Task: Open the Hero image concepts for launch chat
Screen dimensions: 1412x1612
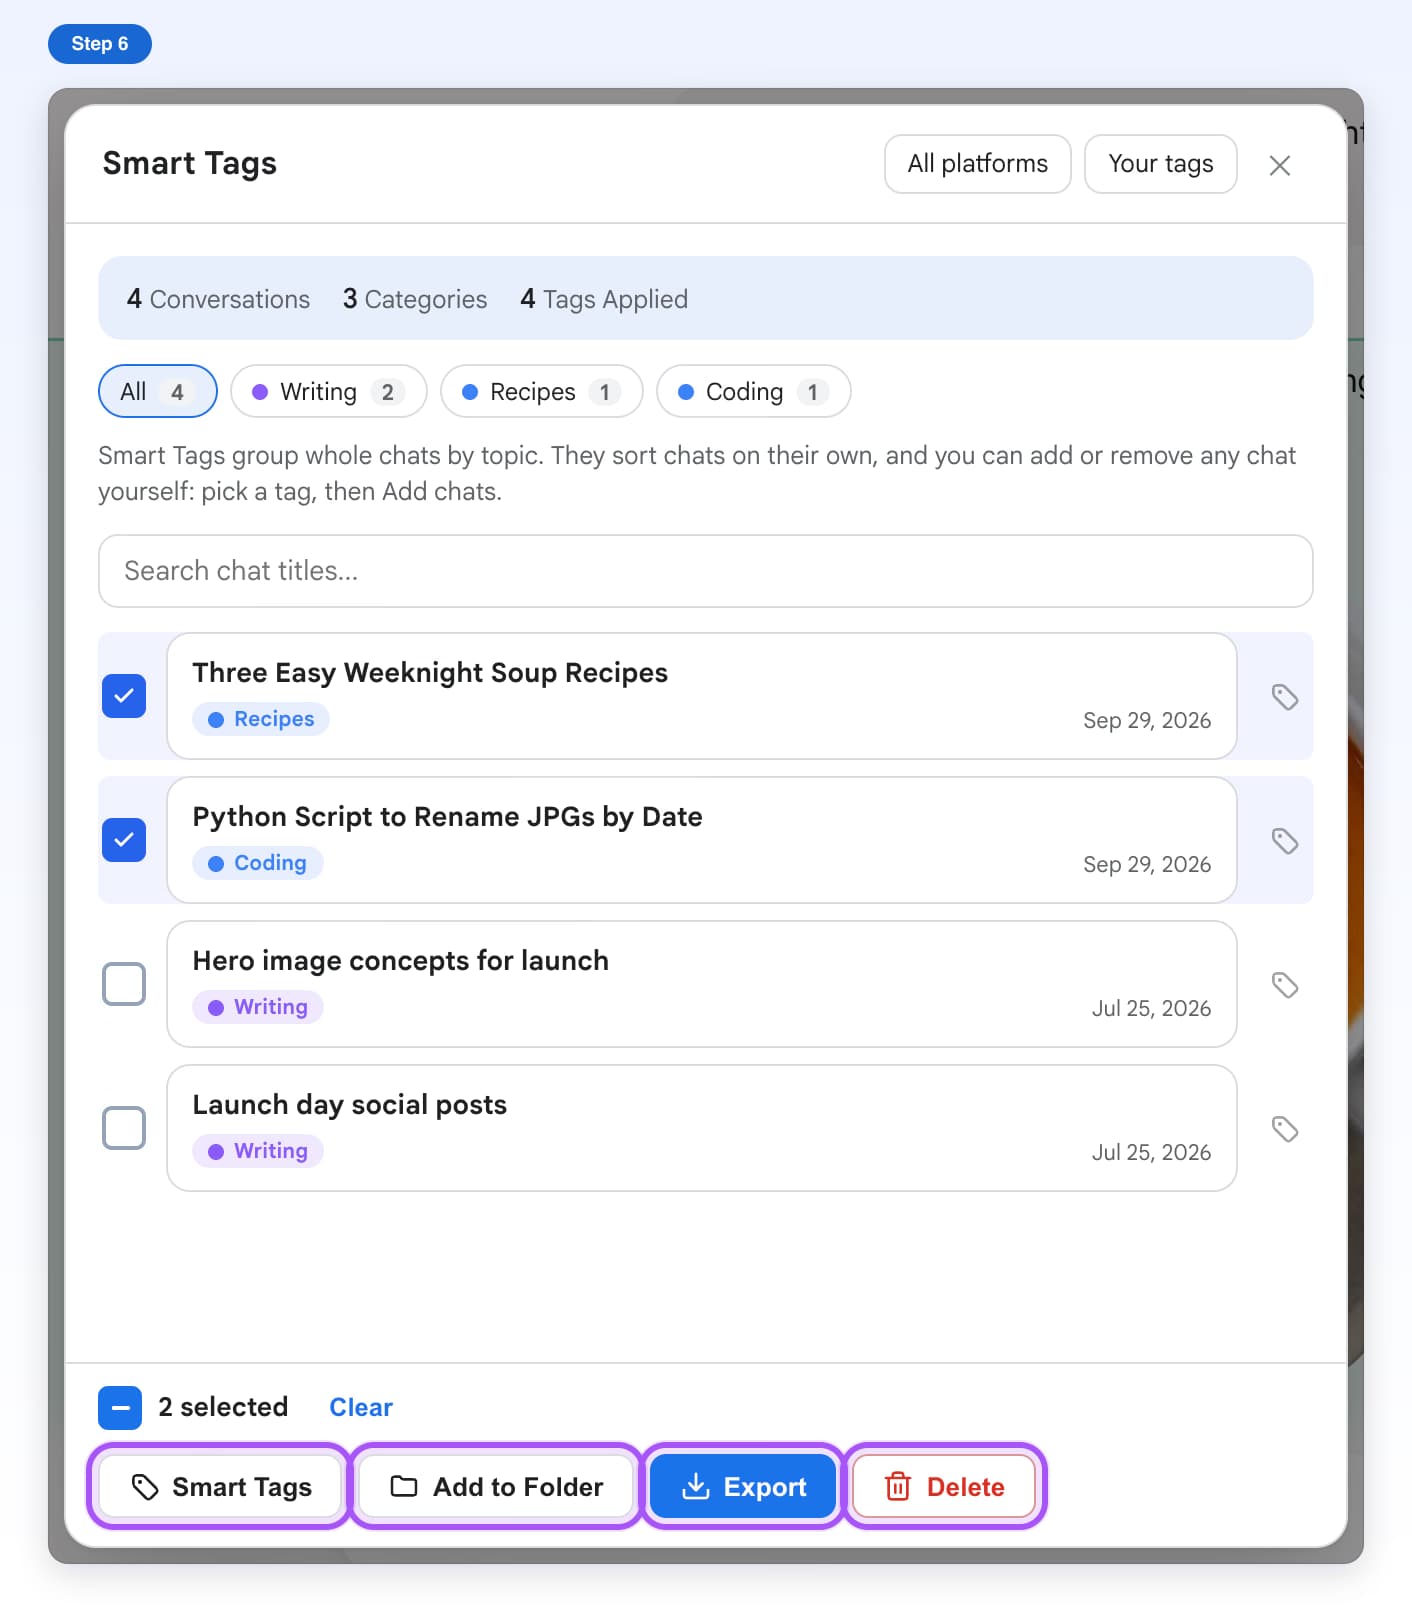Action: point(702,984)
